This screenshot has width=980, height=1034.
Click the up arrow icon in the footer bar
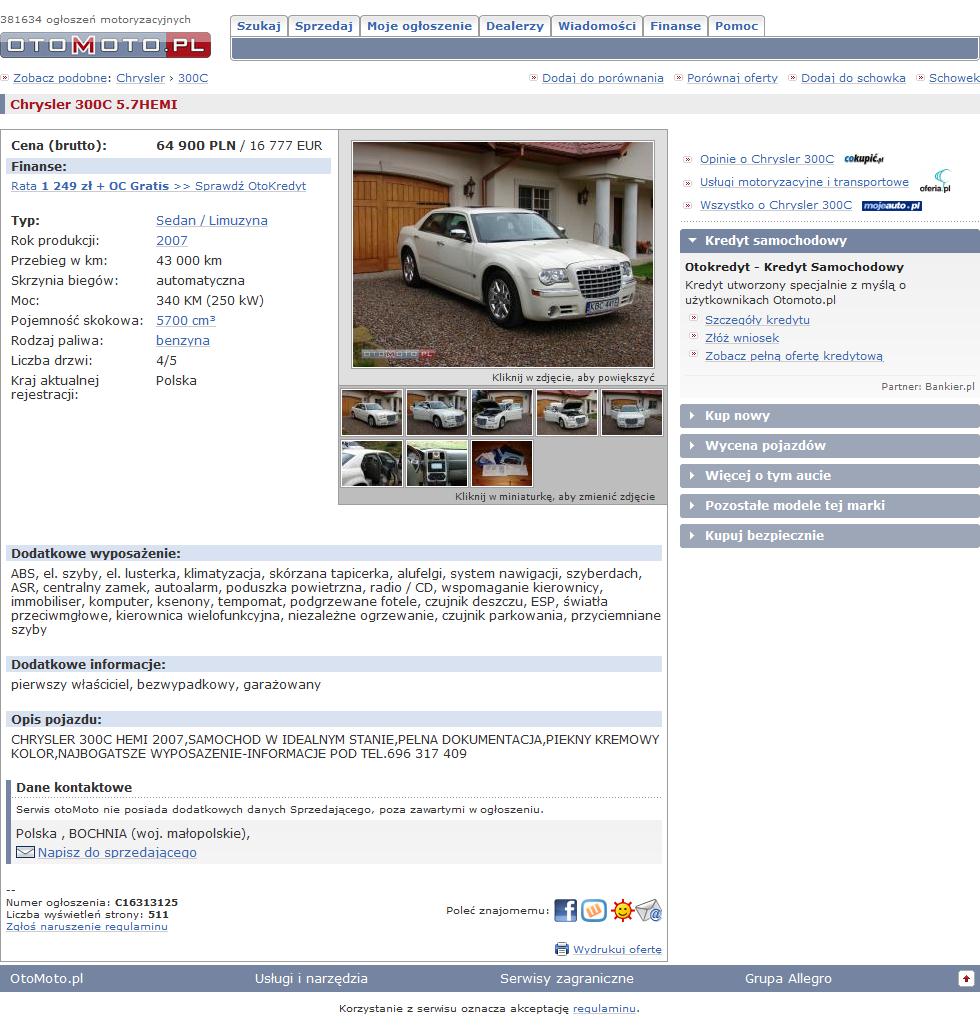pyautogui.click(x=966, y=979)
